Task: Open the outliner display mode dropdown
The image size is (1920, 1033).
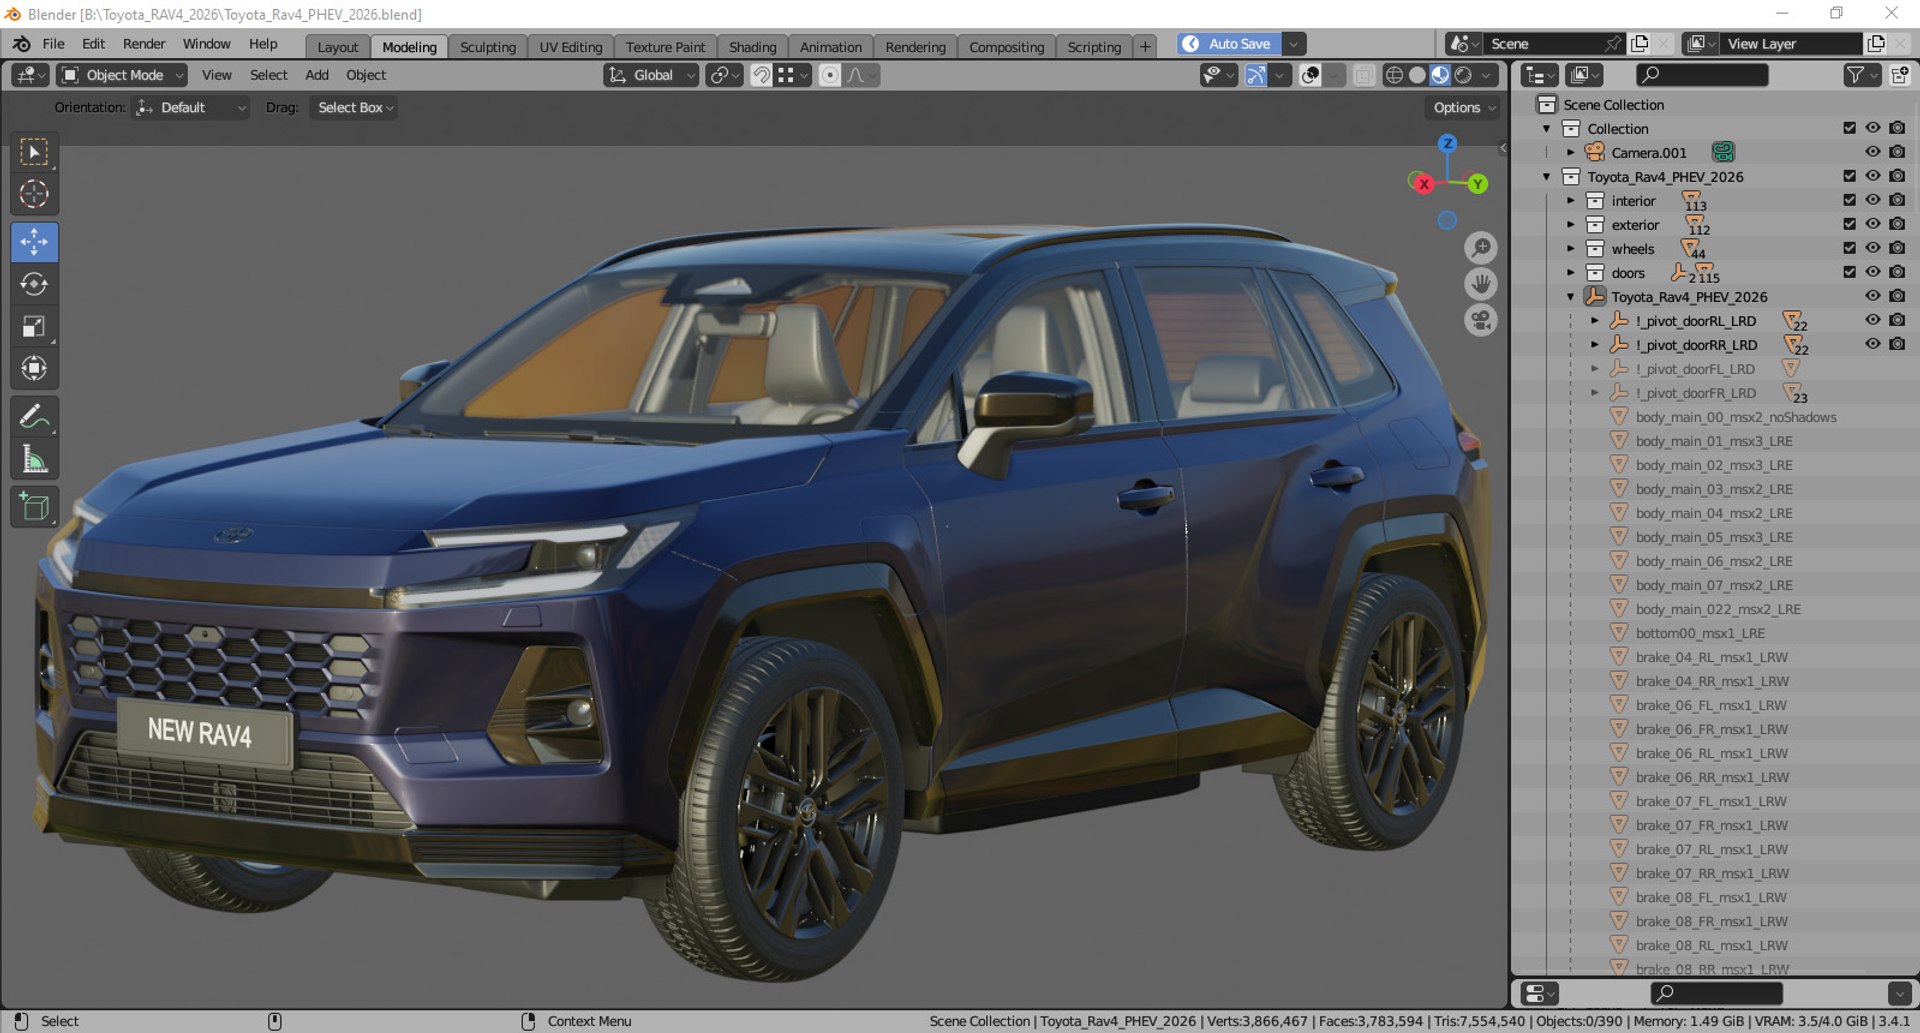Action: [x=1538, y=75]
